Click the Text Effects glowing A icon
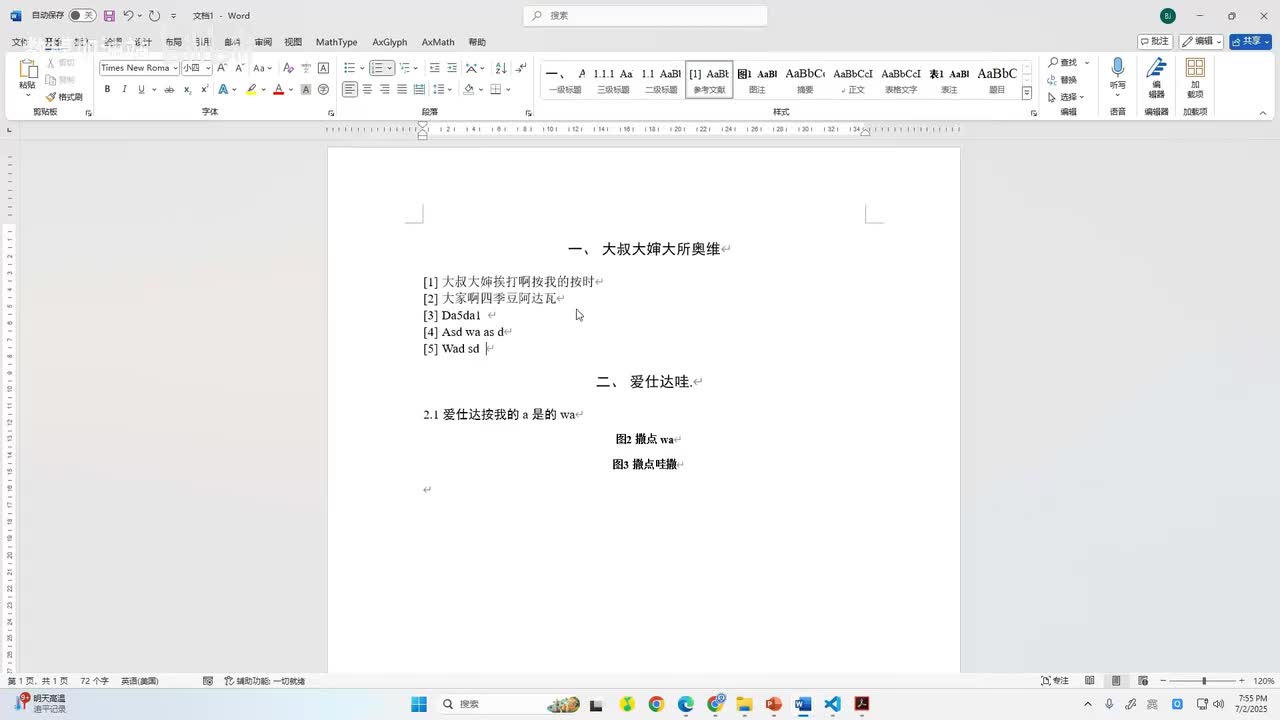 [x=223, y=89]
